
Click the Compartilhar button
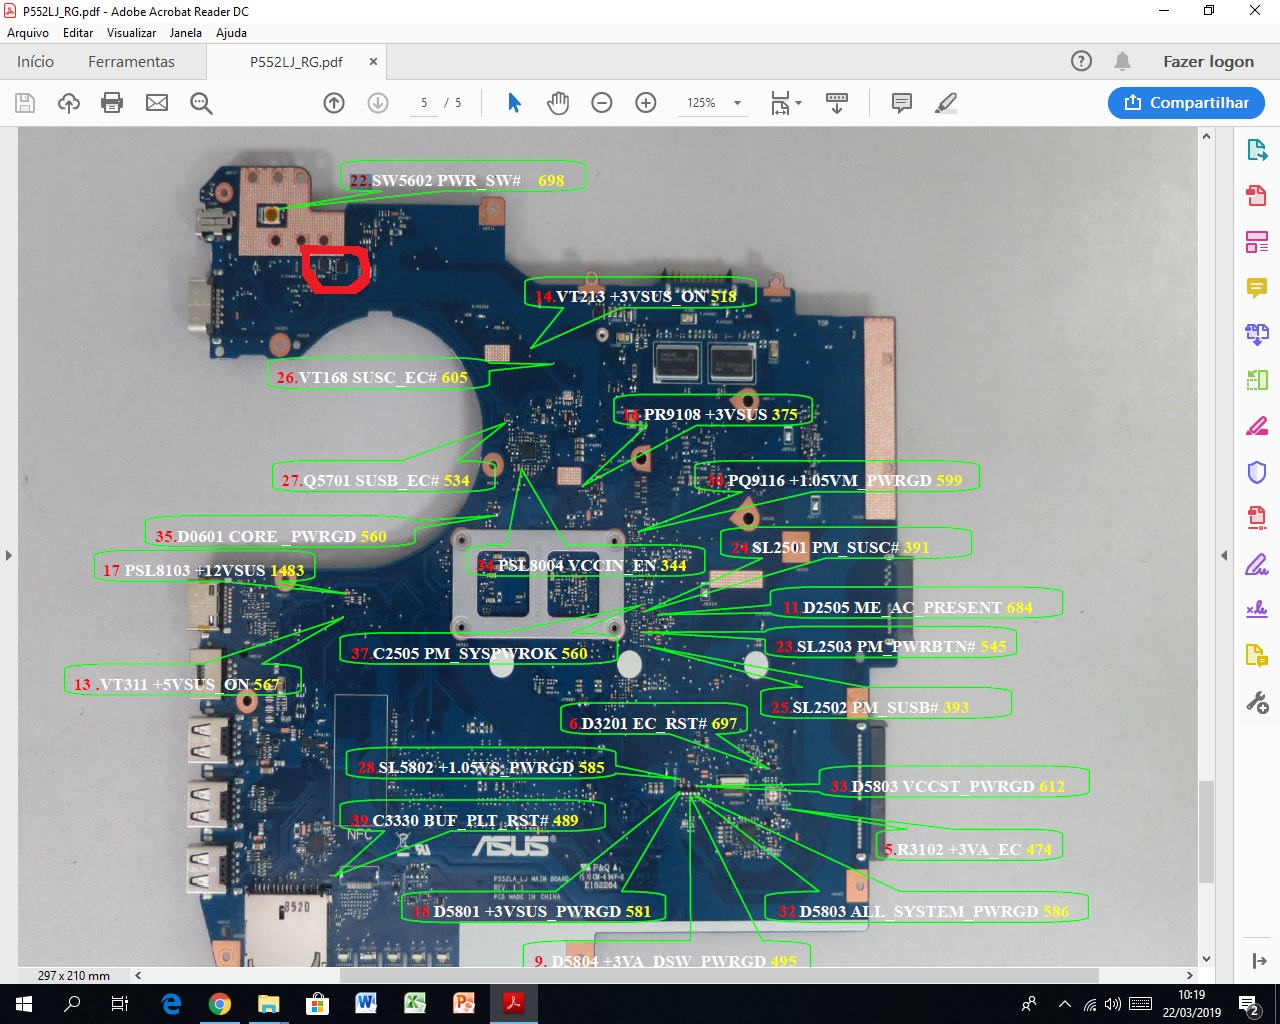tap(1186, 103)
